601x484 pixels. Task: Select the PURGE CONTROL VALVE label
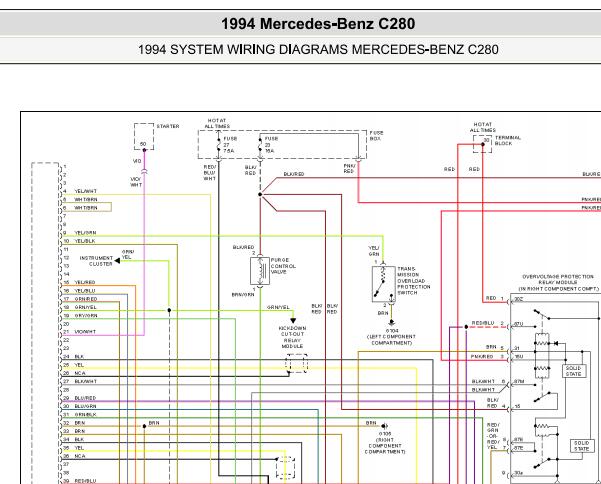pos(283,266)
